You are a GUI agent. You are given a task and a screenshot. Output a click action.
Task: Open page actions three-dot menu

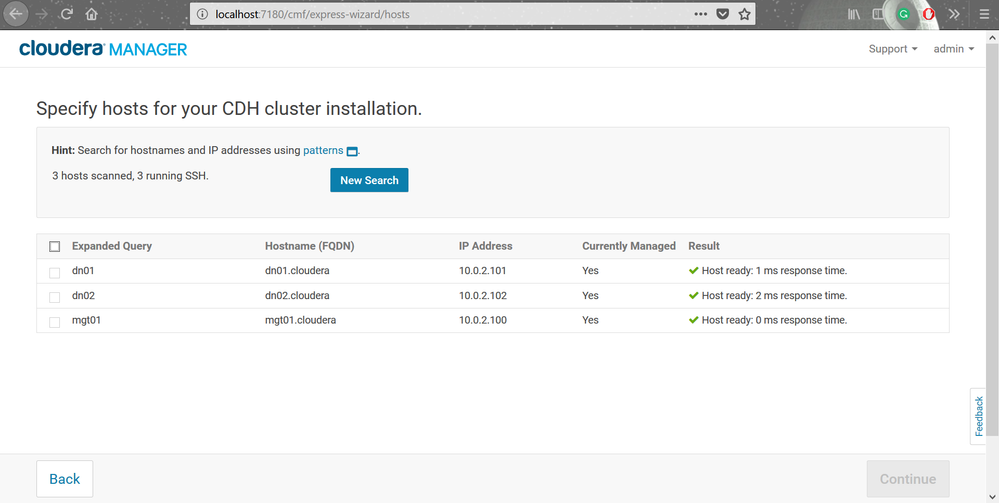(700, 15)
